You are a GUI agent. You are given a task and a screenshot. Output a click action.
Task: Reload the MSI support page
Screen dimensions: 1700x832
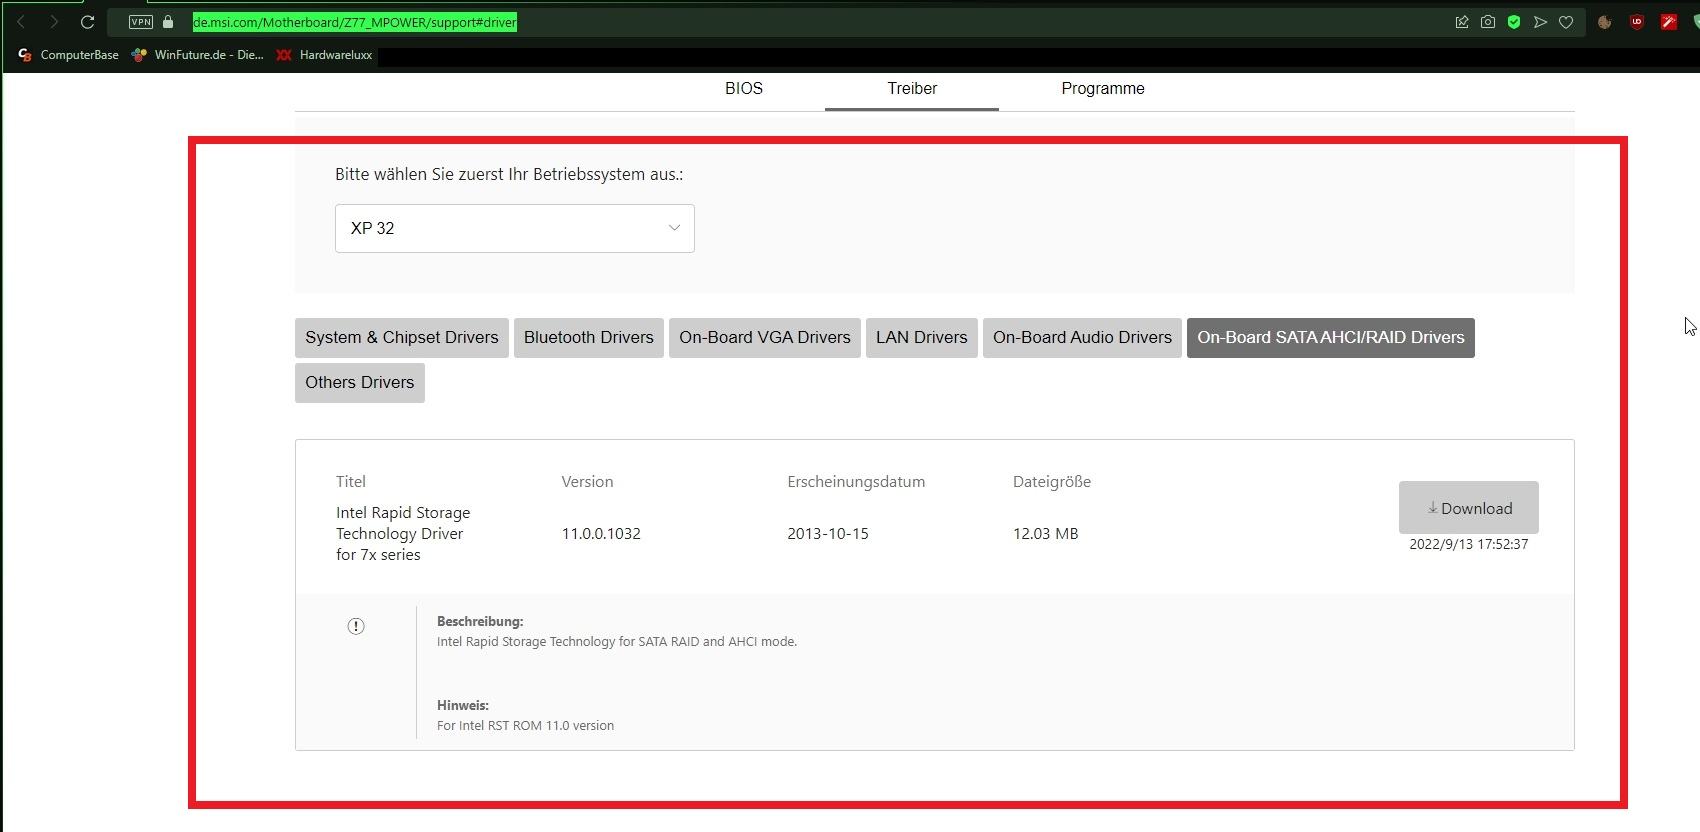tap(87, 22)
